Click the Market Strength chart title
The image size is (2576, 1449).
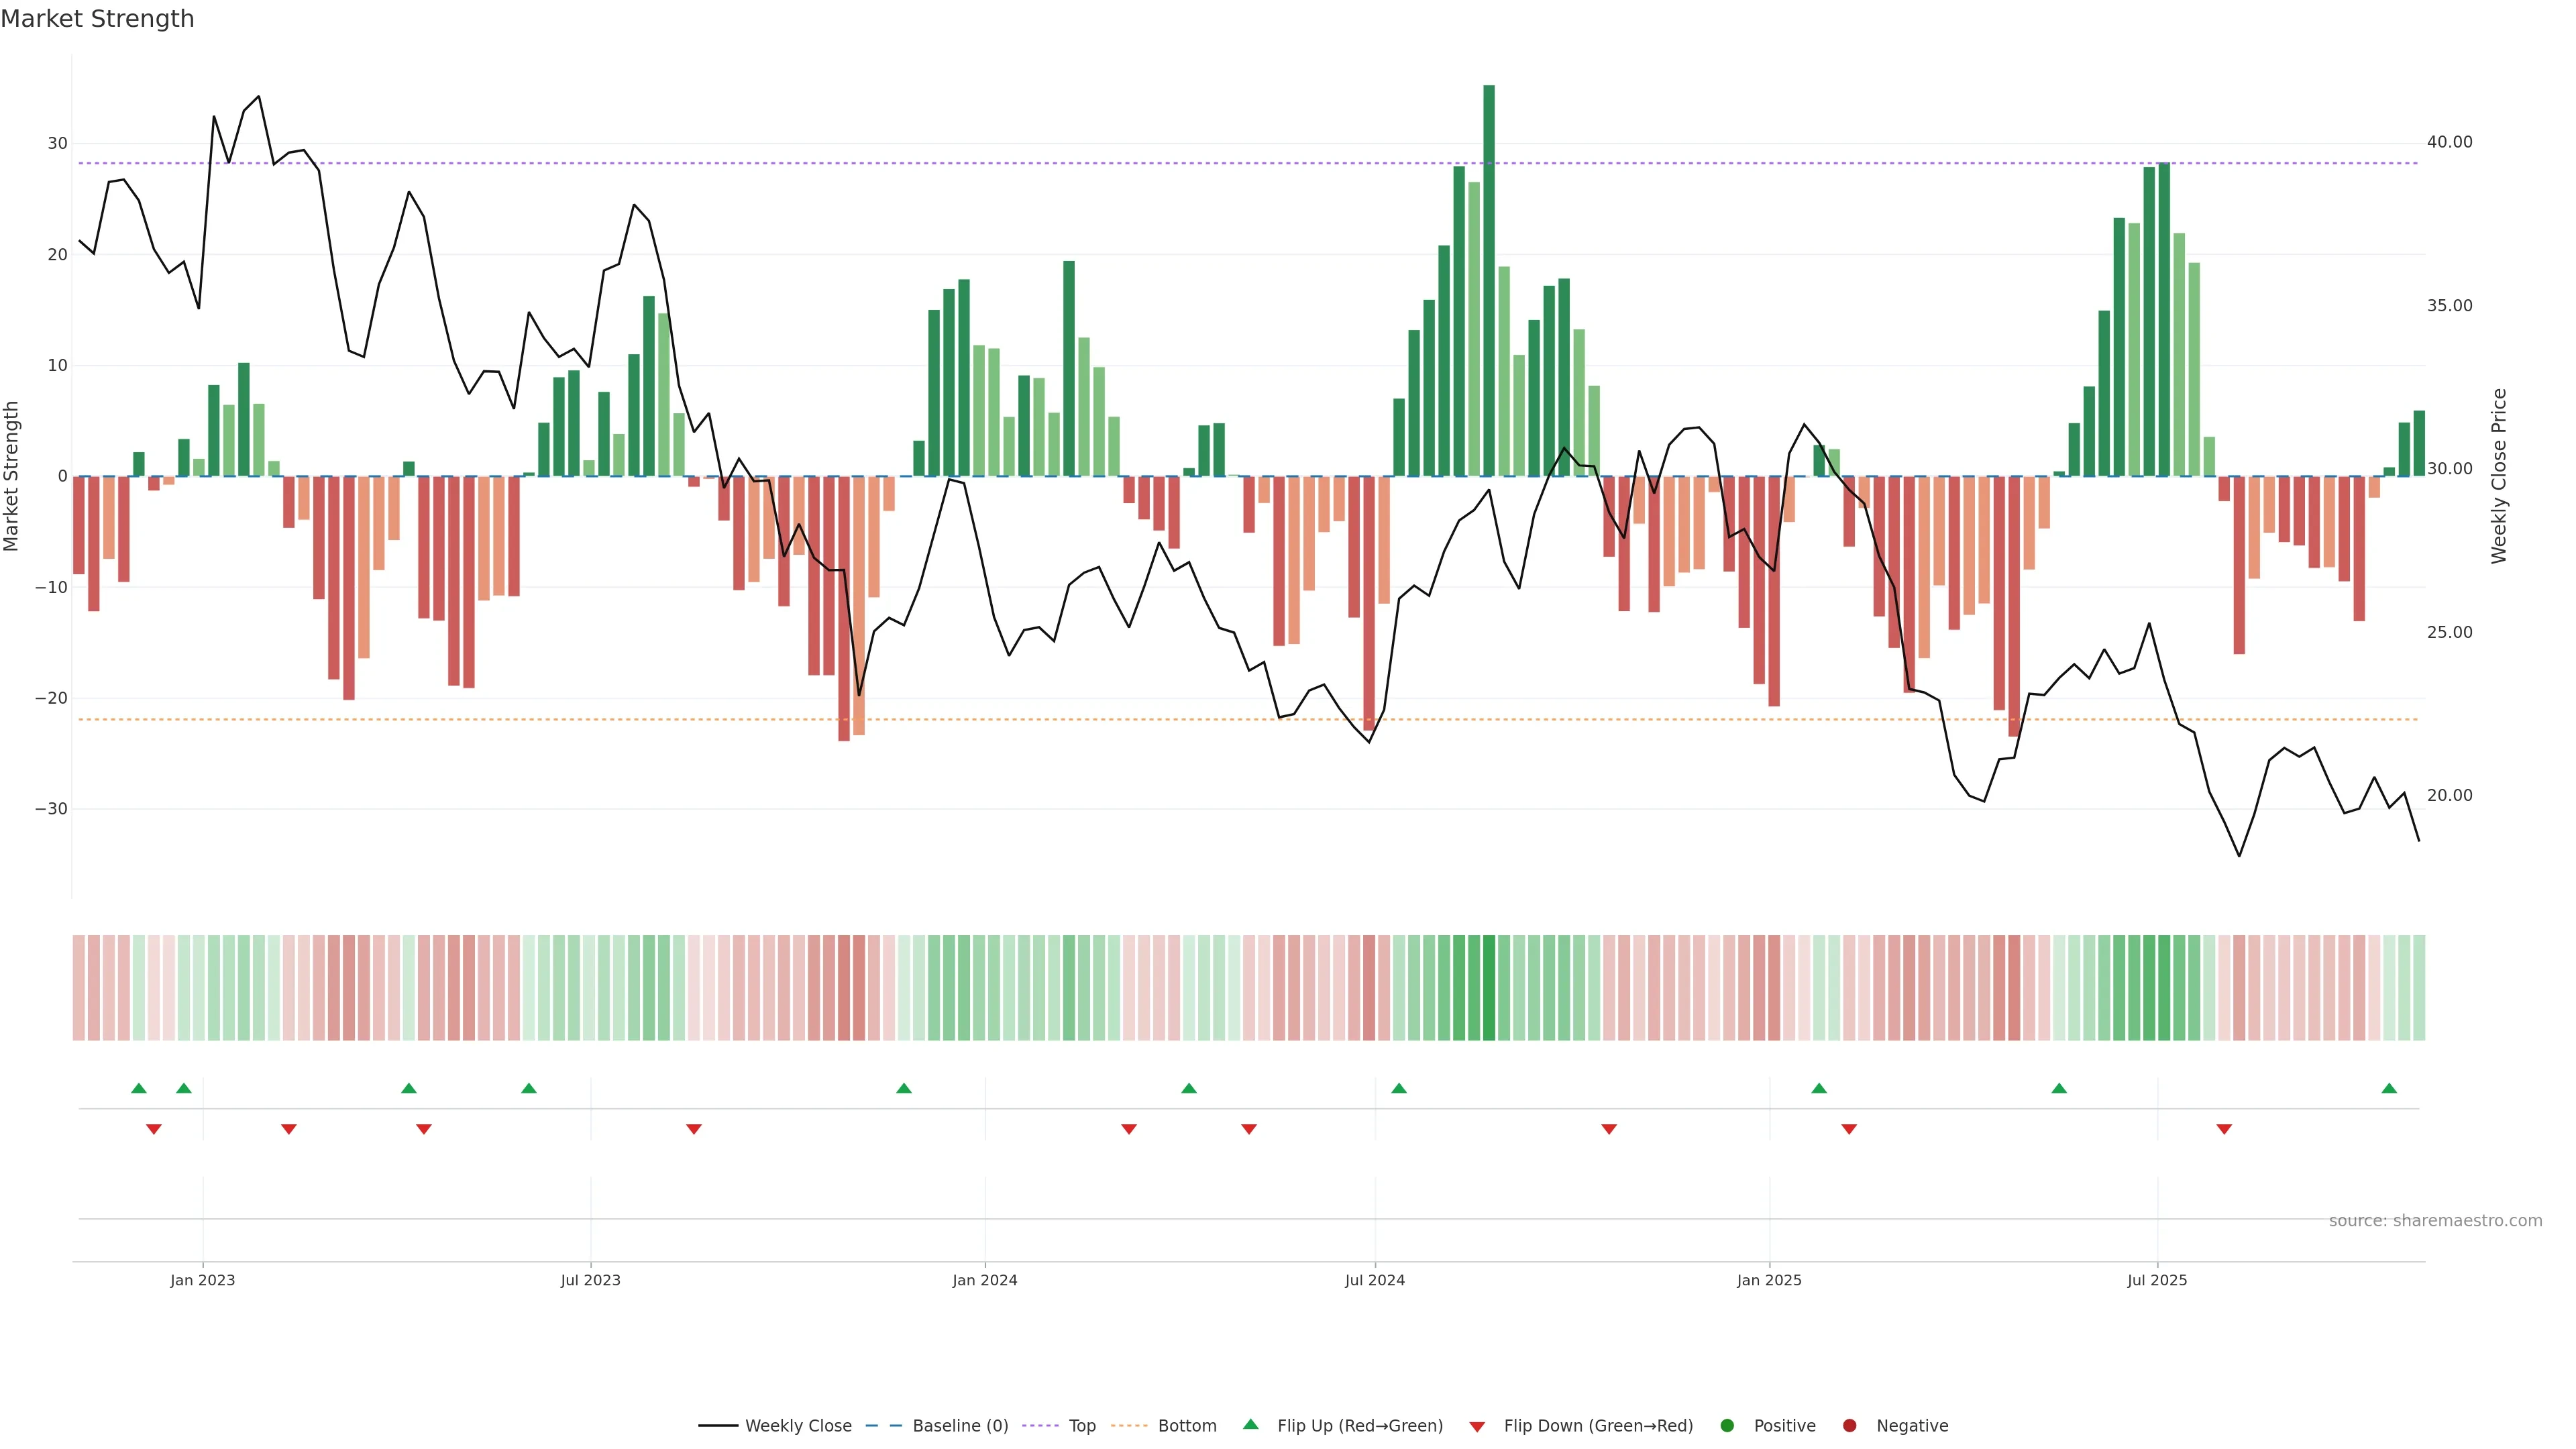pos(97,19)
